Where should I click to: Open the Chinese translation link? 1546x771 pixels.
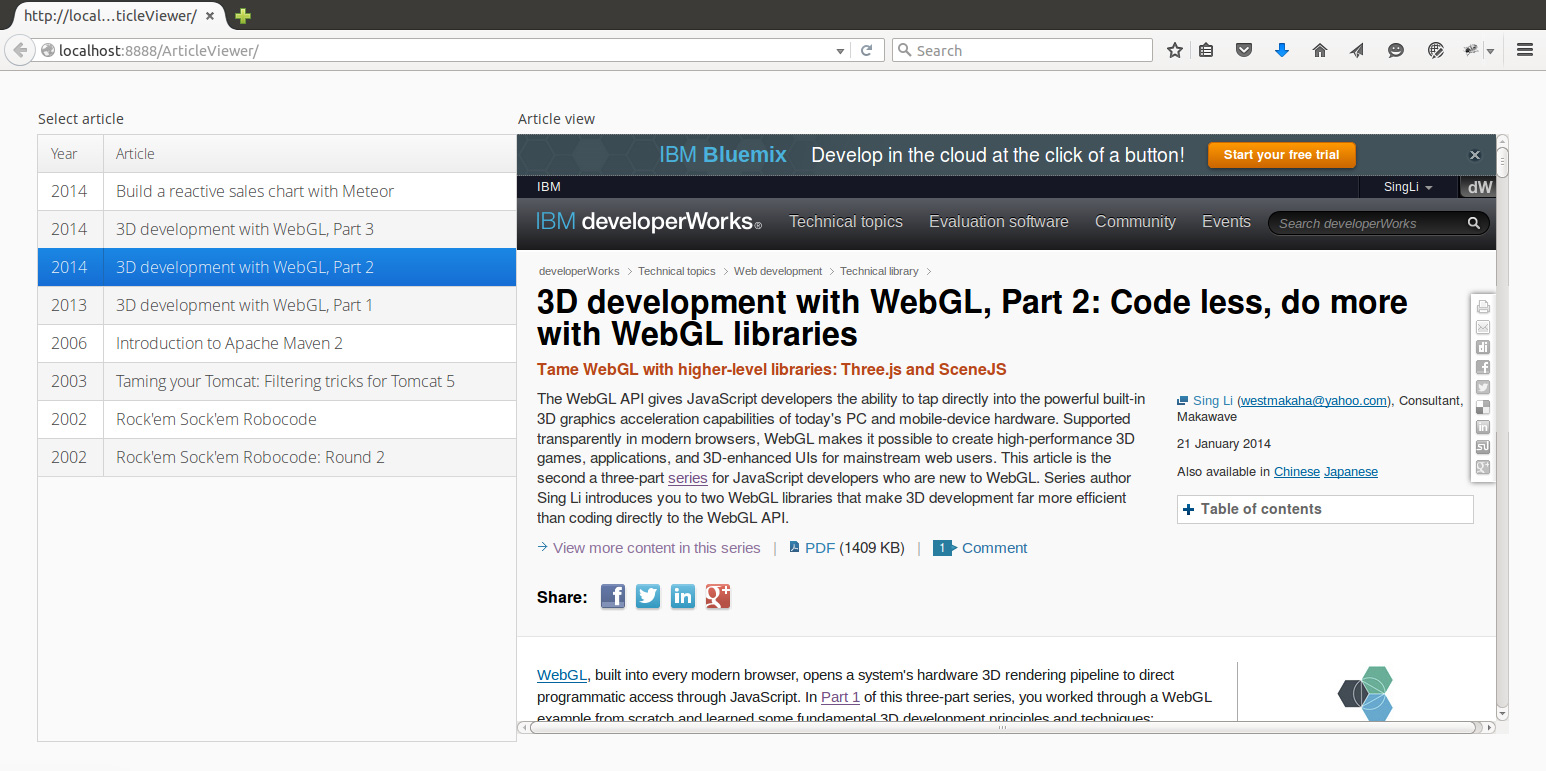tap(1297, 472)
